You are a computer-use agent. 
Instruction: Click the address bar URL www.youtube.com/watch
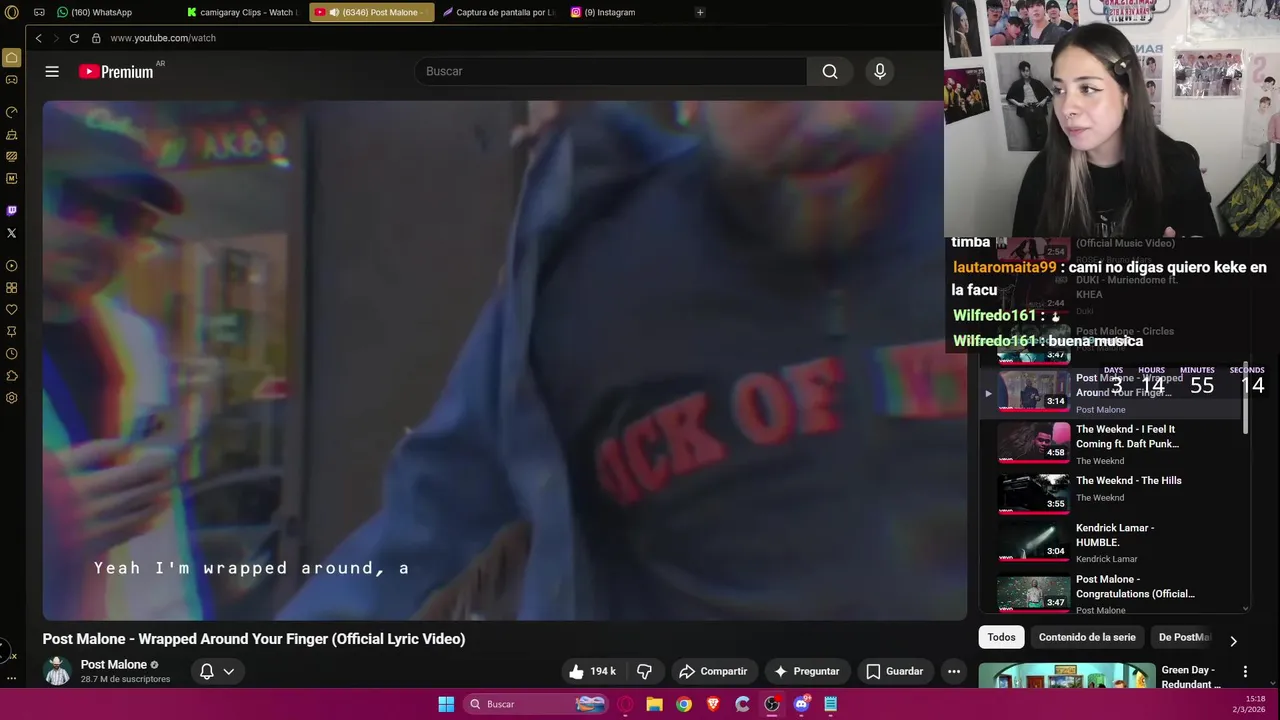pos(163,38)
